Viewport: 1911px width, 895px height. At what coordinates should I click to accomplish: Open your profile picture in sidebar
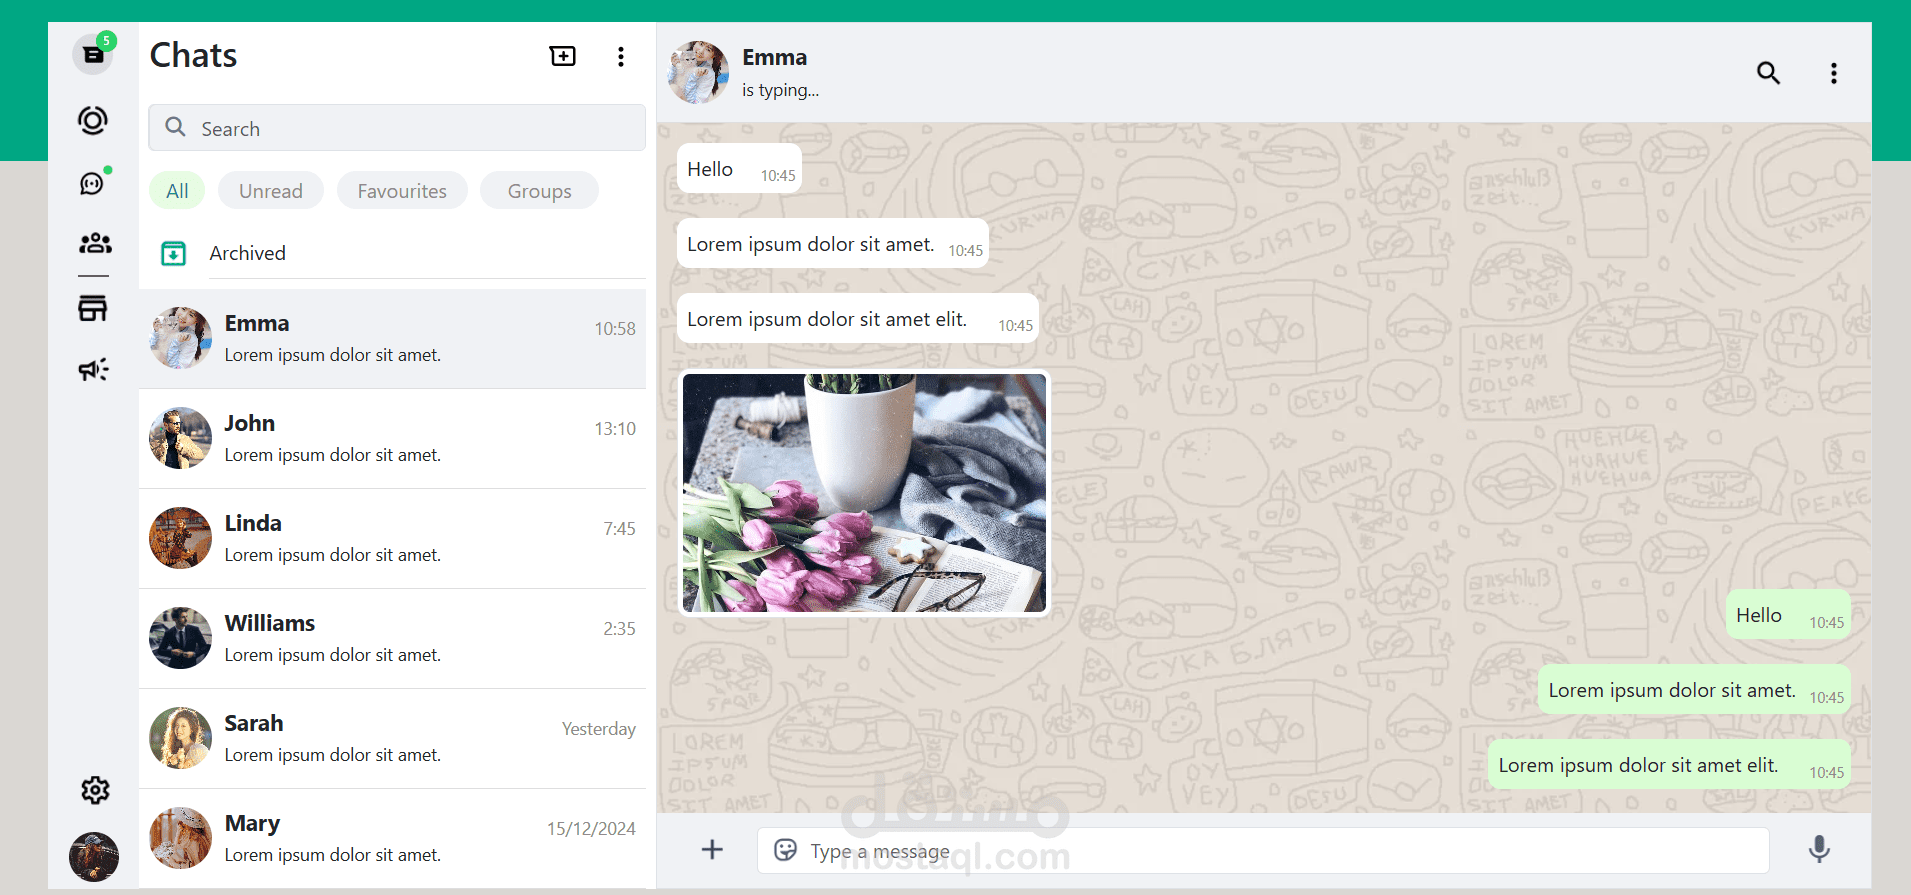94,857
